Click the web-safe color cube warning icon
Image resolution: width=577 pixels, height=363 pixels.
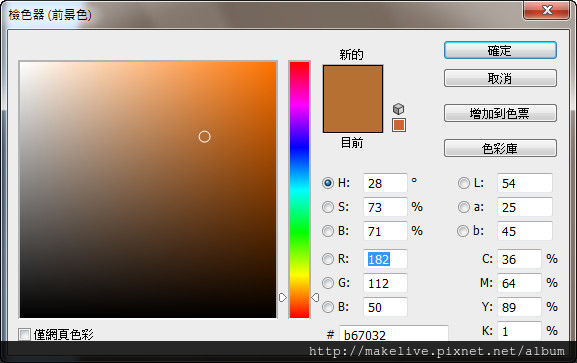tap(399, 109)
